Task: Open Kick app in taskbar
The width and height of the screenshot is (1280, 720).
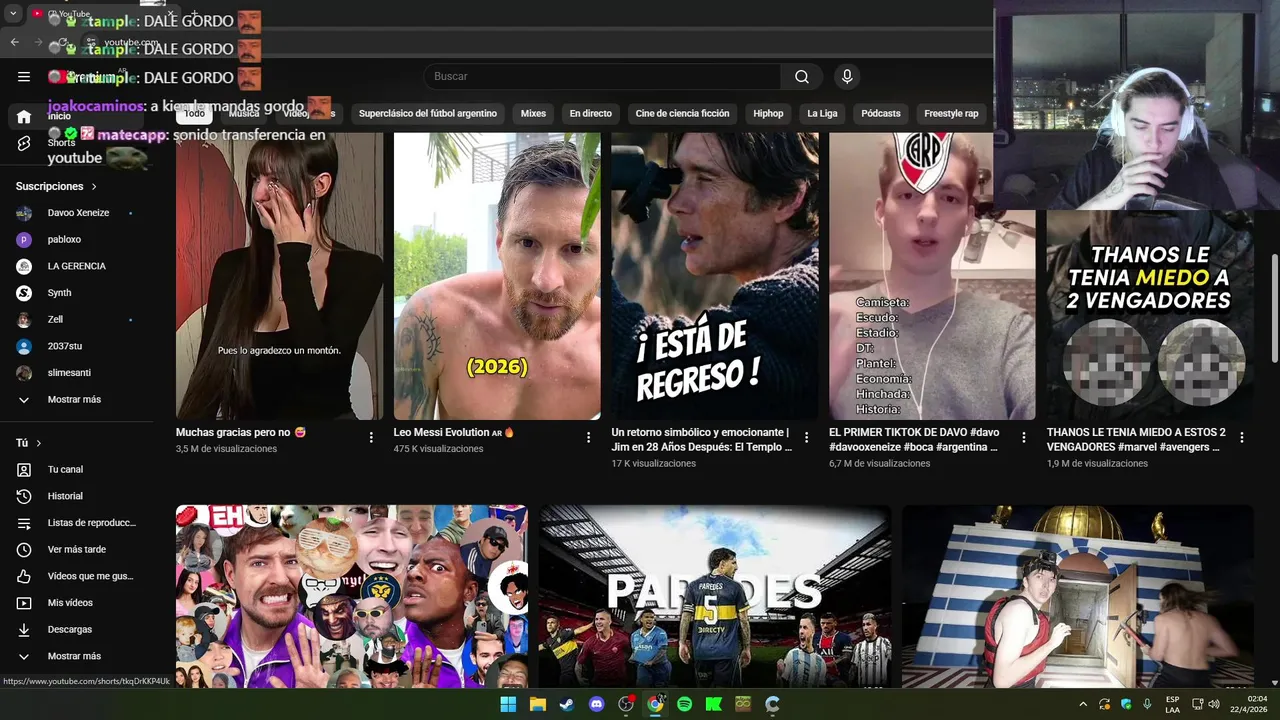Action: 714,704
